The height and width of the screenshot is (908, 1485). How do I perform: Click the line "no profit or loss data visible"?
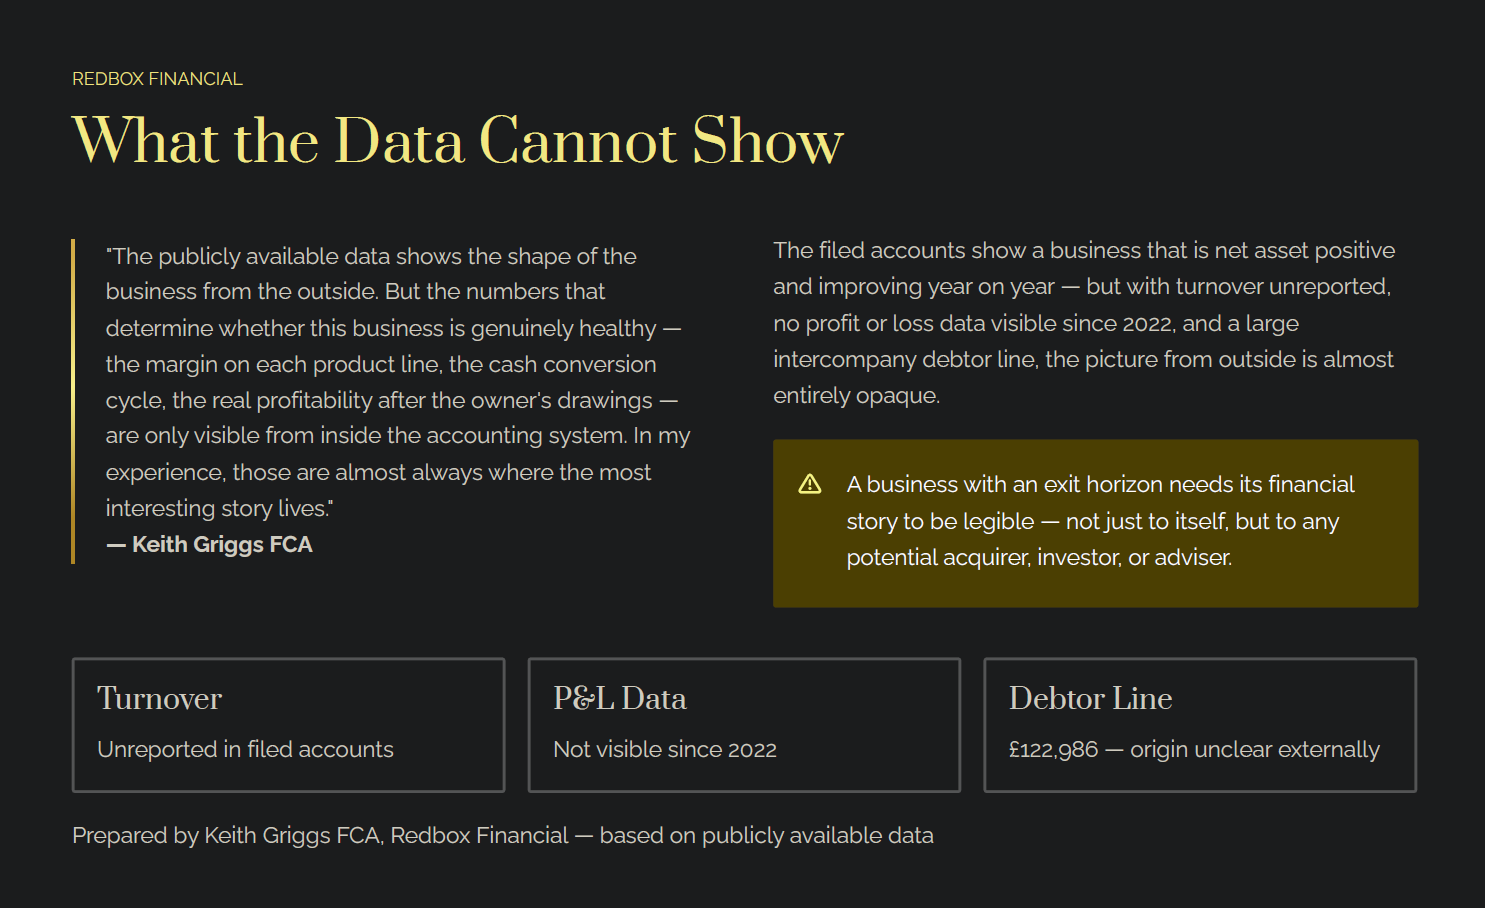point(1036,324)
